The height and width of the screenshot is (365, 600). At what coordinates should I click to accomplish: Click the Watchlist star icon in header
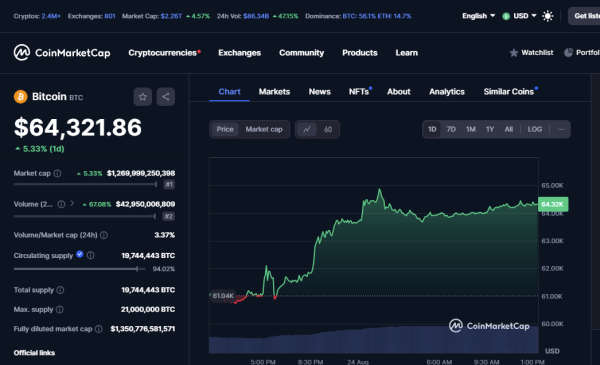coord(514,52)
